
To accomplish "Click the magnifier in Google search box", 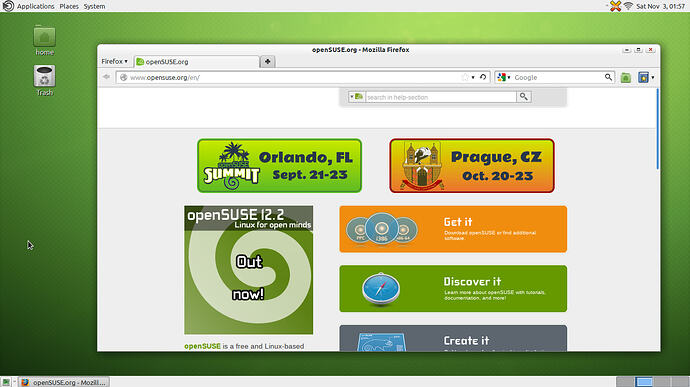I will pos(608,77).
